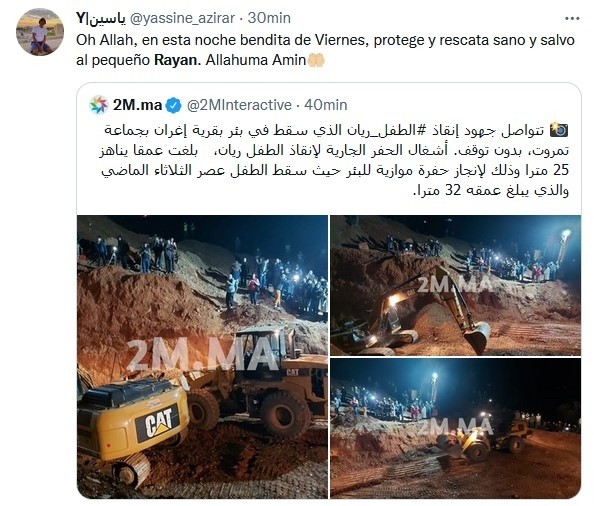This screenshot has height=506, width=594.
Task: Click the bold Rayan text in tweet
Action: coord(178,60)
